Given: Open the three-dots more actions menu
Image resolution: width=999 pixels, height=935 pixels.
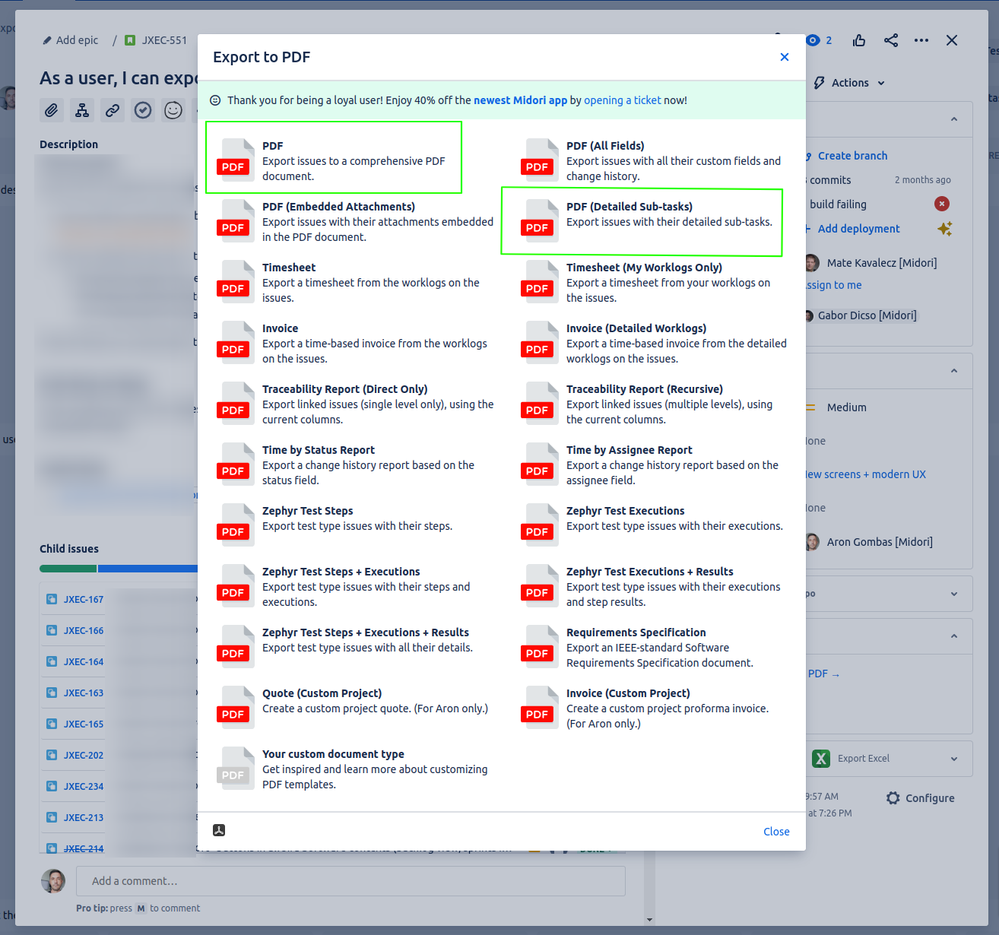Looking at the screenshot, I should point(921,41).
